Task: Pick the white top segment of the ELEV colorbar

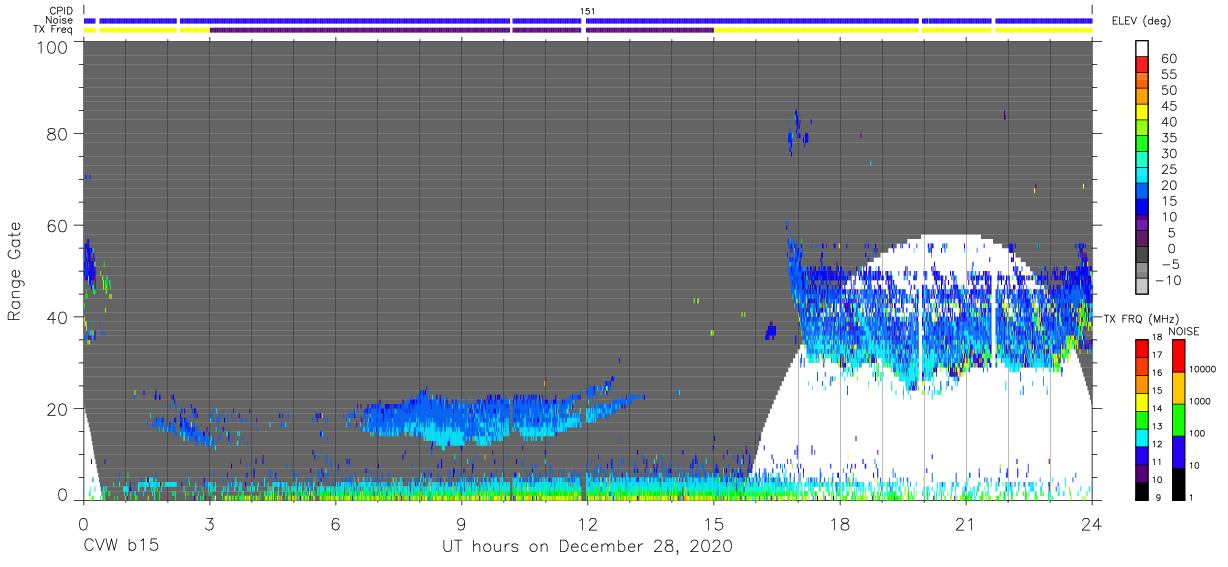Action: [1143, 49]
